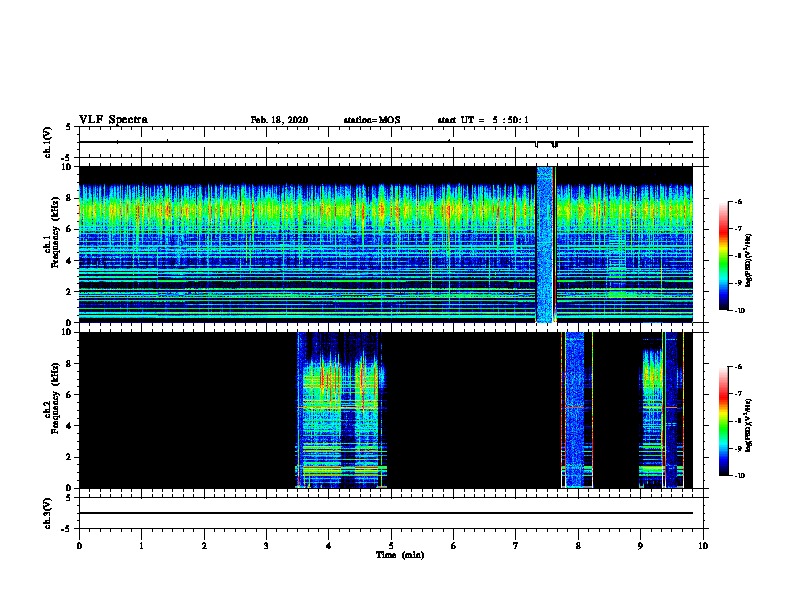
Task: Click the "8" kHz tick on ch.2 frequency axis
Action: coord(70,364)
